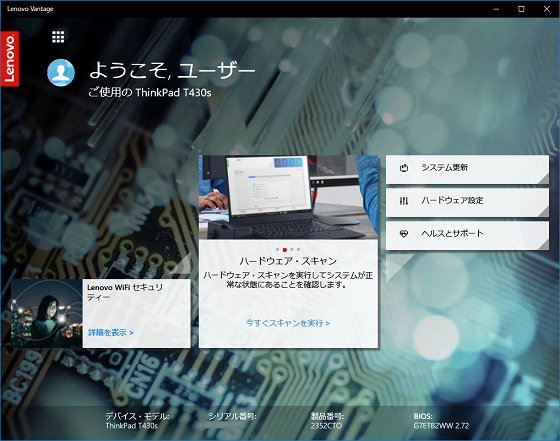Open ヘルスとサポート tile
Screen dimensions: 560x441
467,235
